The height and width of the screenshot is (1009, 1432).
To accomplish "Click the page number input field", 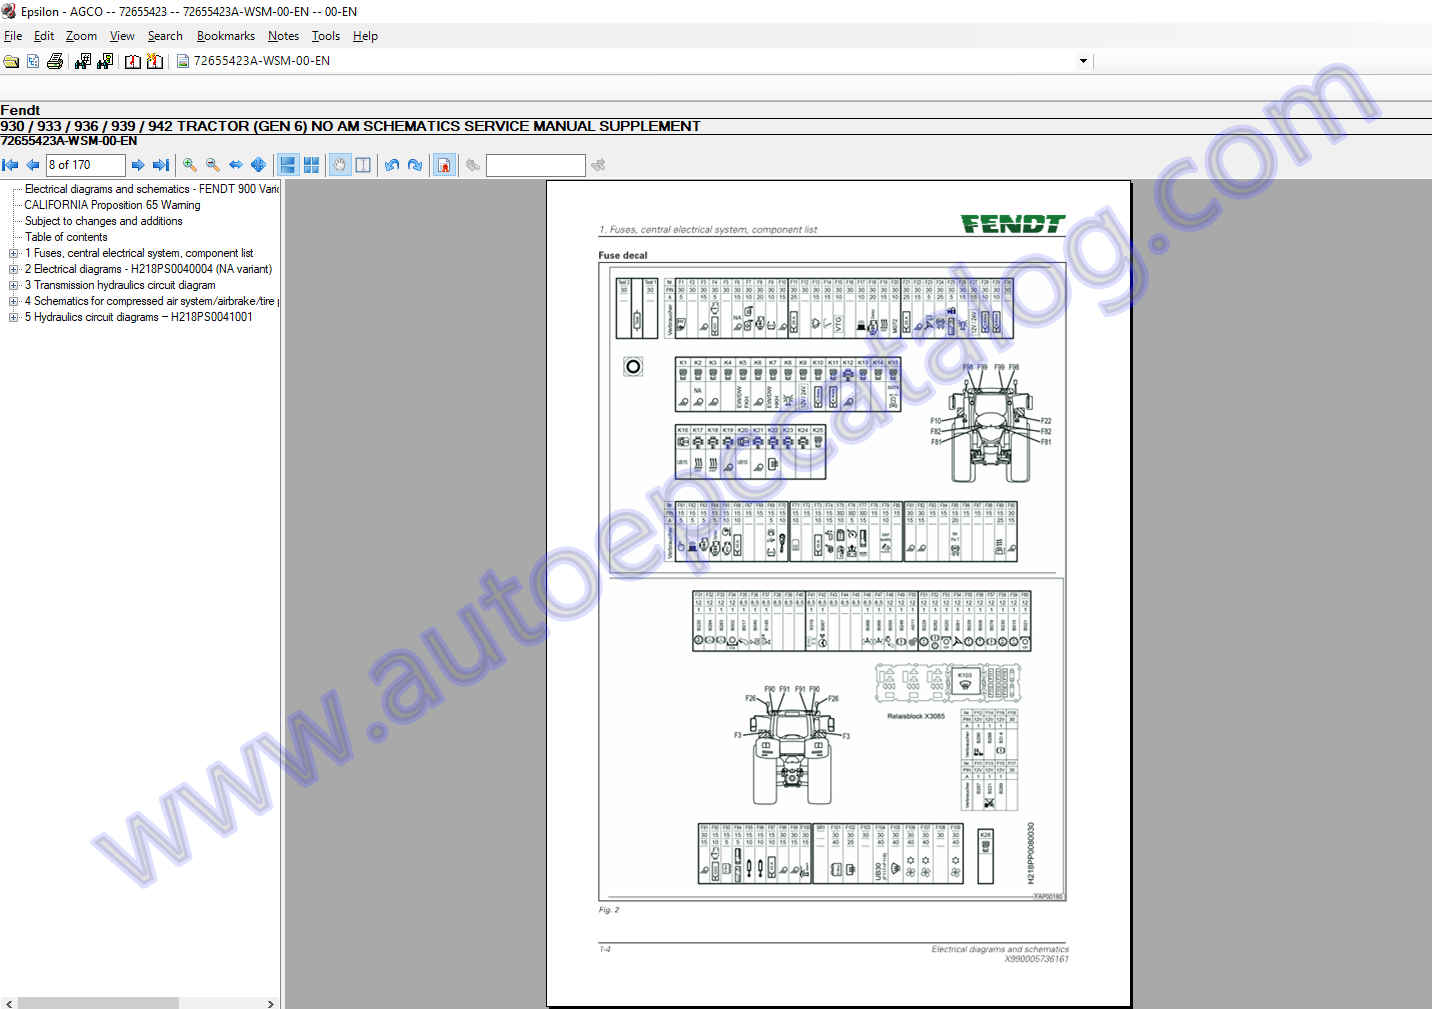I will pyautogui.click(x=85, y=165).
